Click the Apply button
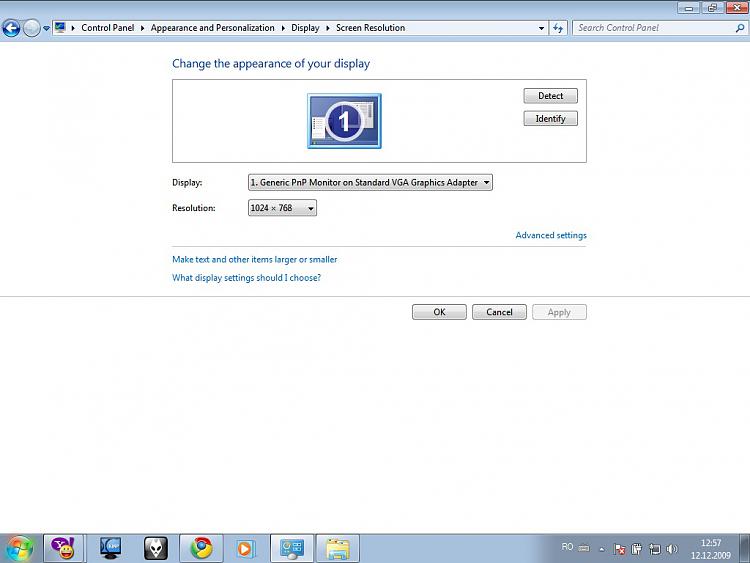Image resolution: width=750 pixels, height=563 pixels. [559, 312]
